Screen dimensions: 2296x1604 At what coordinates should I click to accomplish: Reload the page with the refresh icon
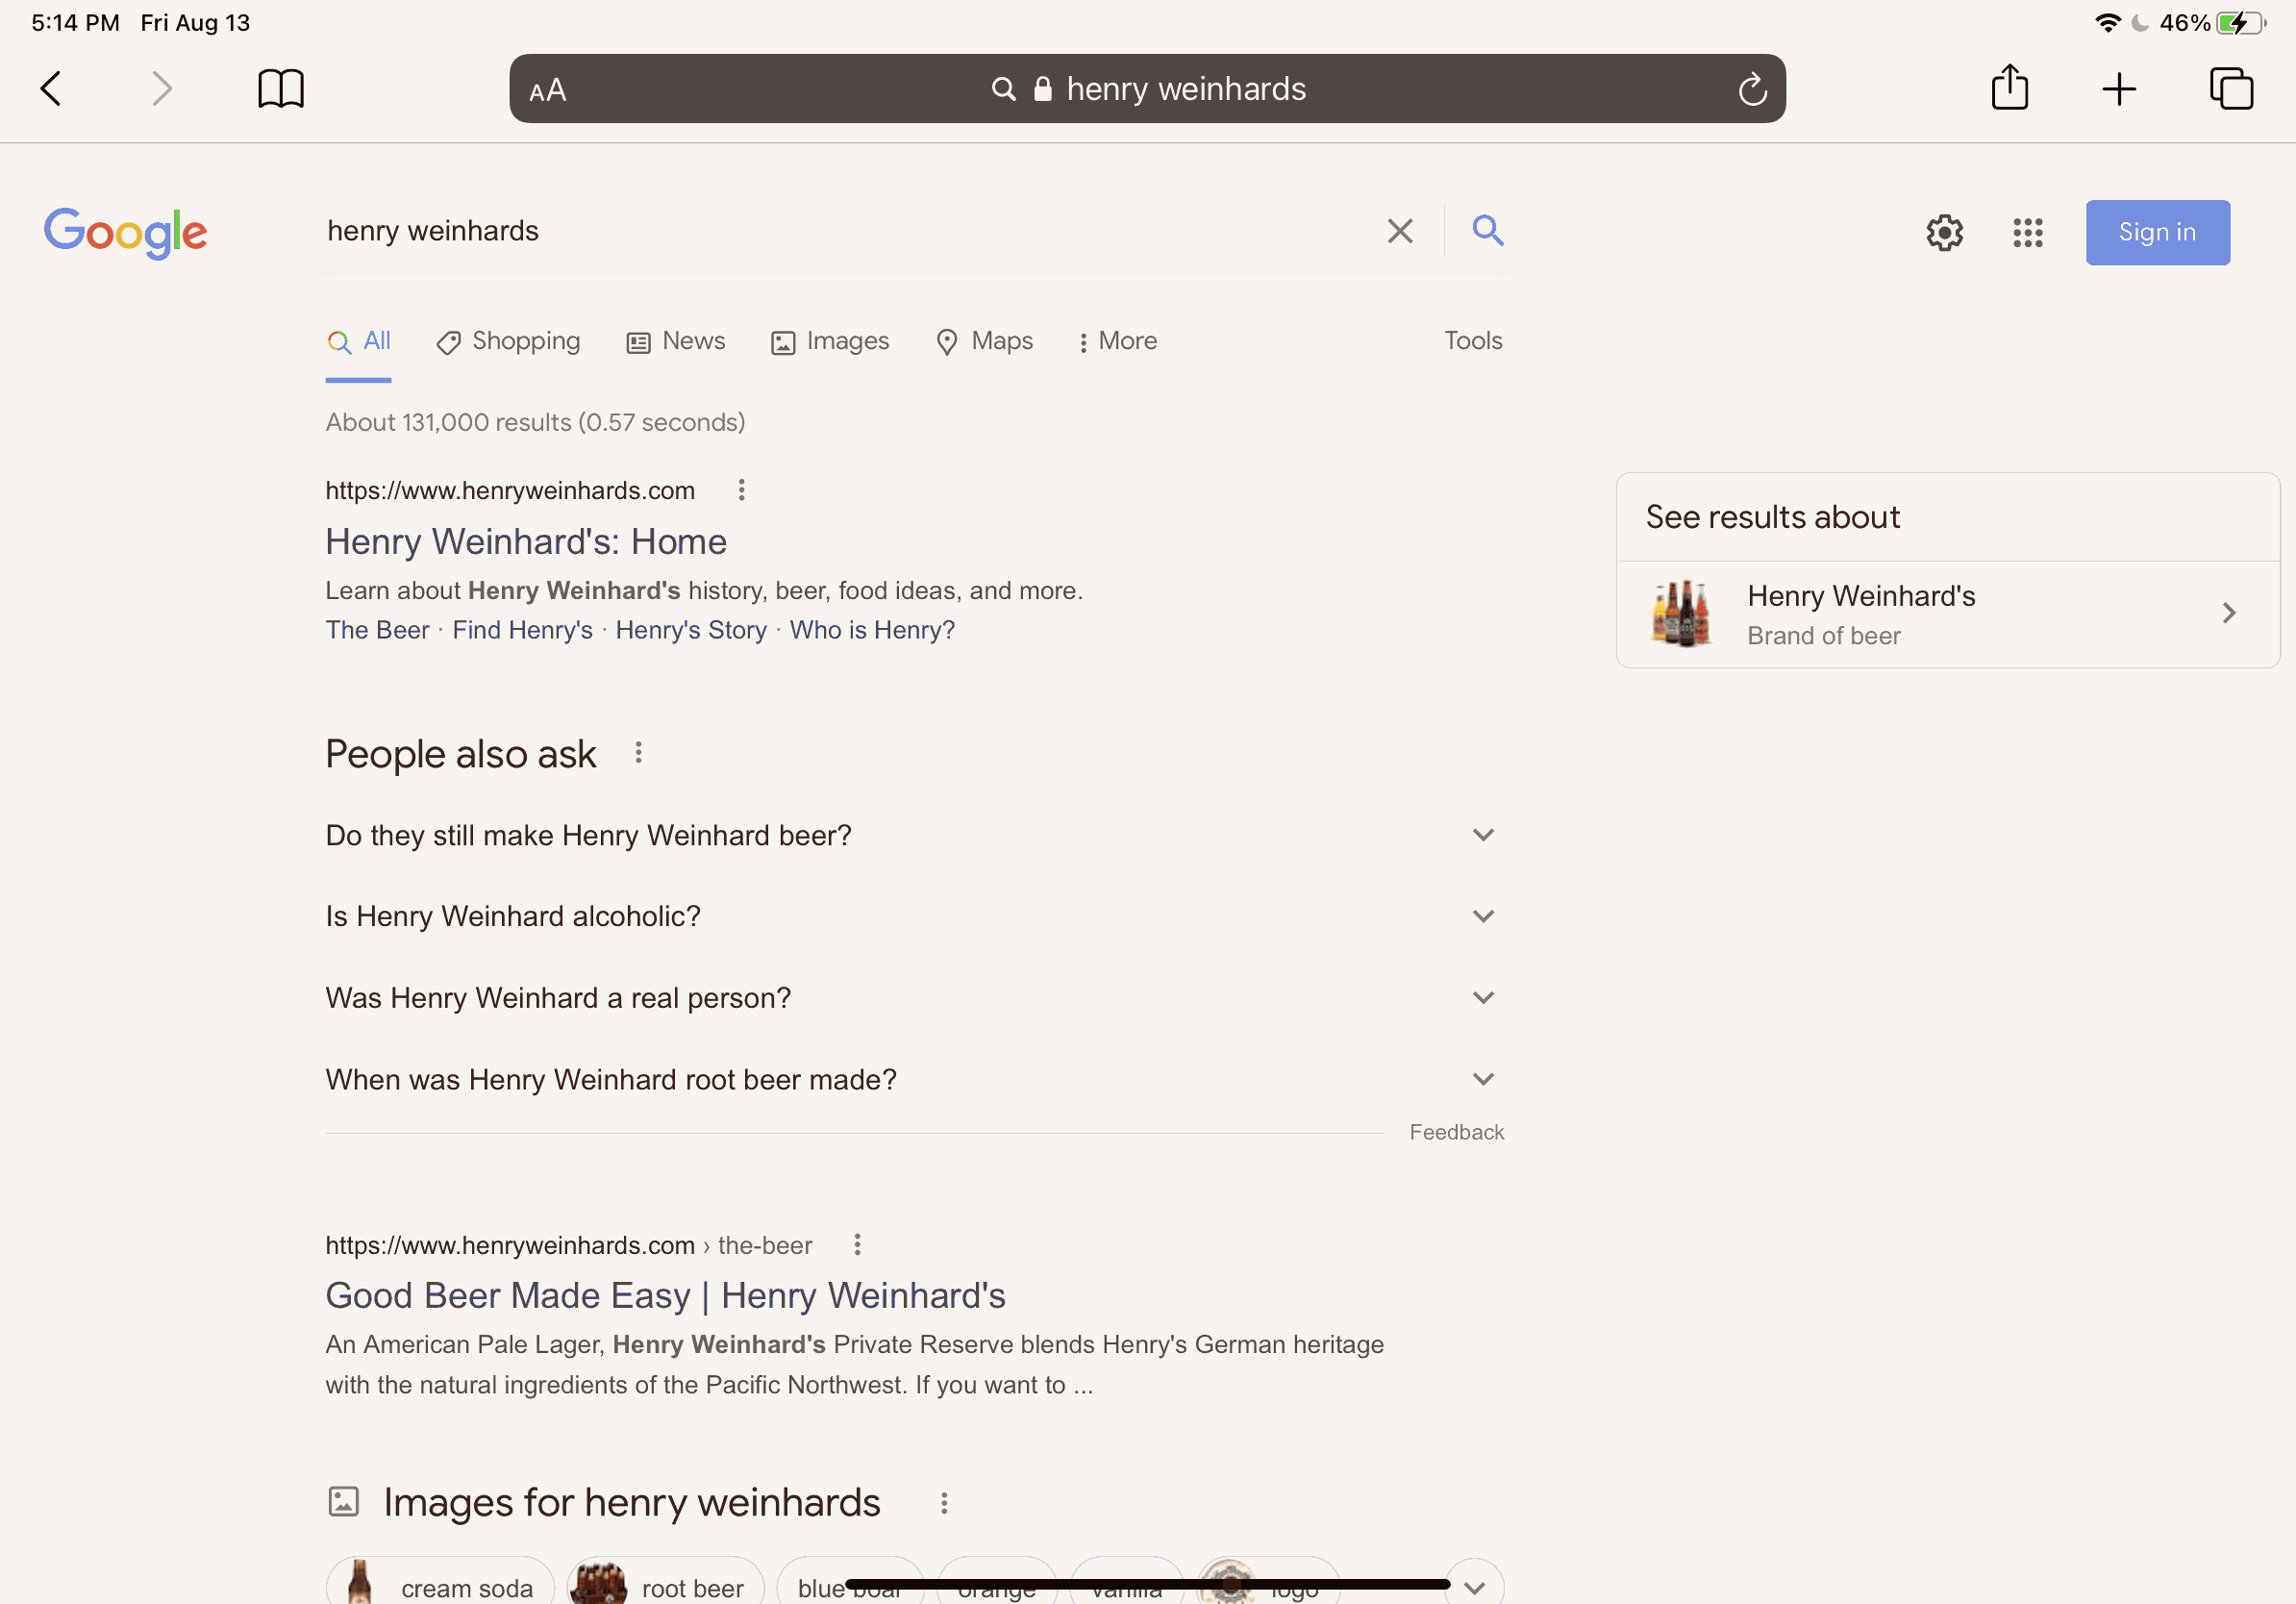click(1752, 89)
